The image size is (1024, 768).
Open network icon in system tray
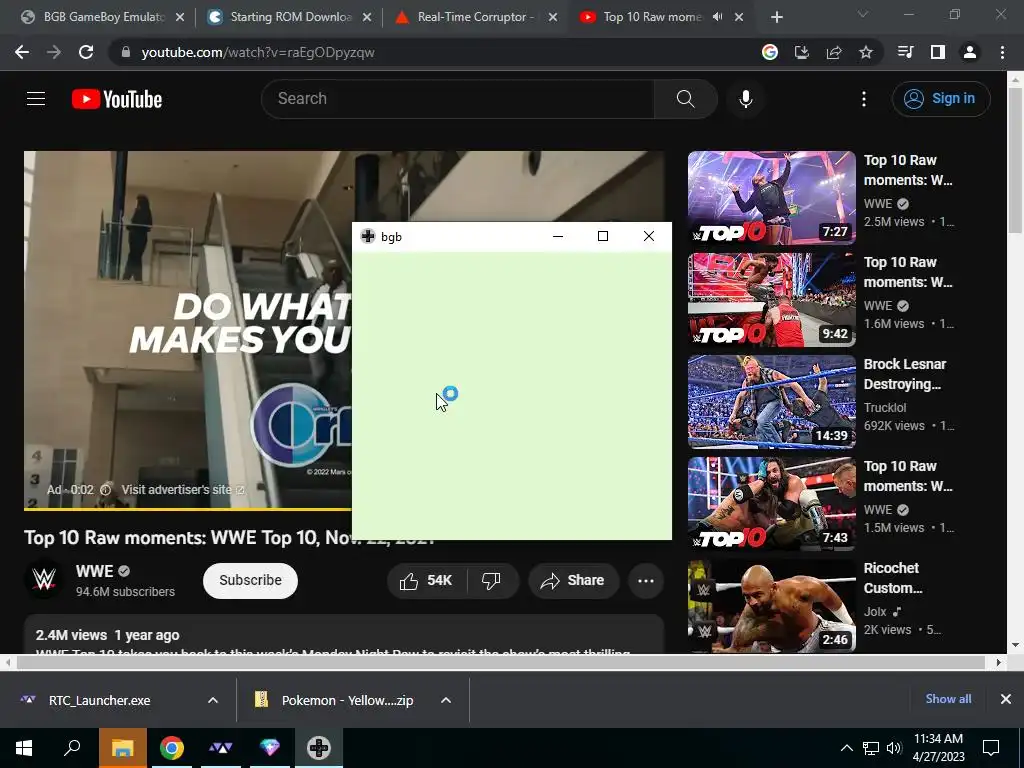(871, 748)
